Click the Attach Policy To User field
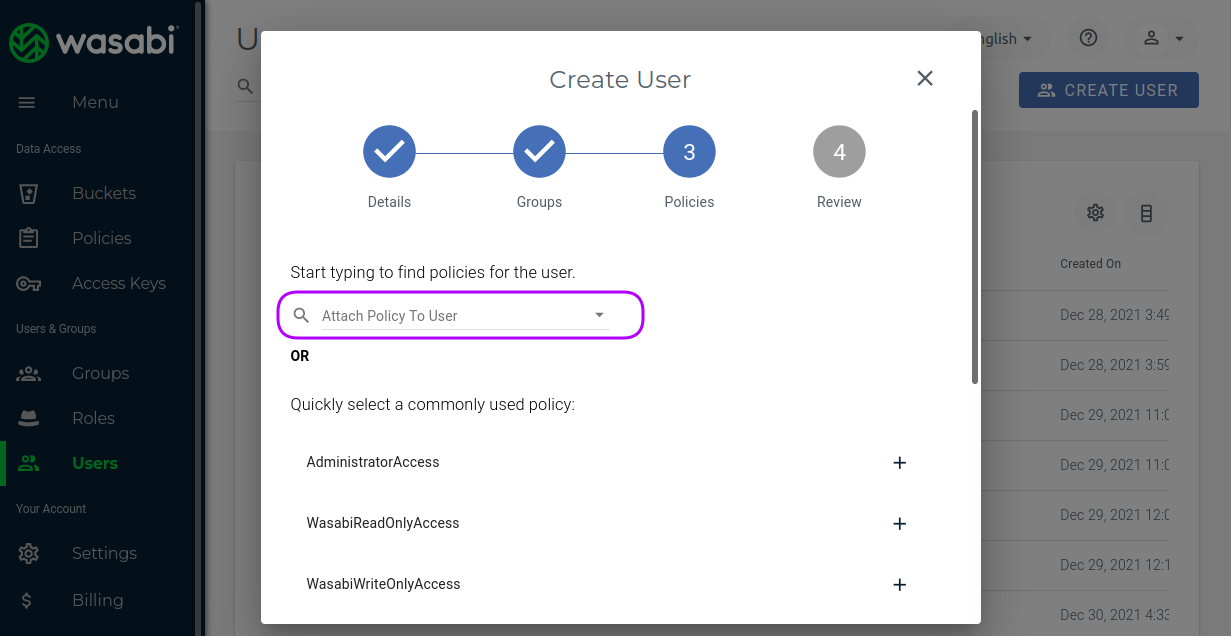 click(450, 316)
